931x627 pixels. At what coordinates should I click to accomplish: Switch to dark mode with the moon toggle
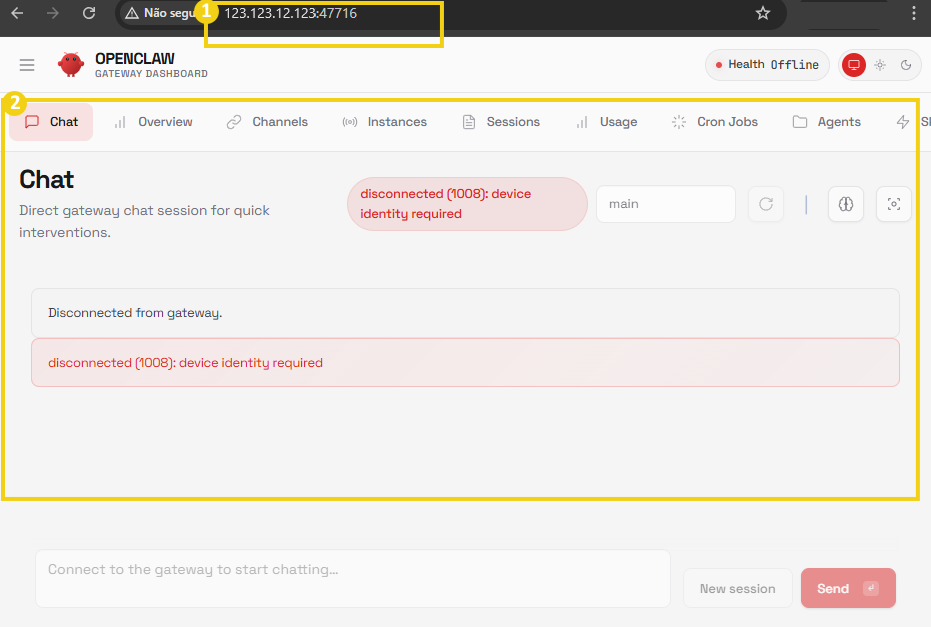click(906, 64)
